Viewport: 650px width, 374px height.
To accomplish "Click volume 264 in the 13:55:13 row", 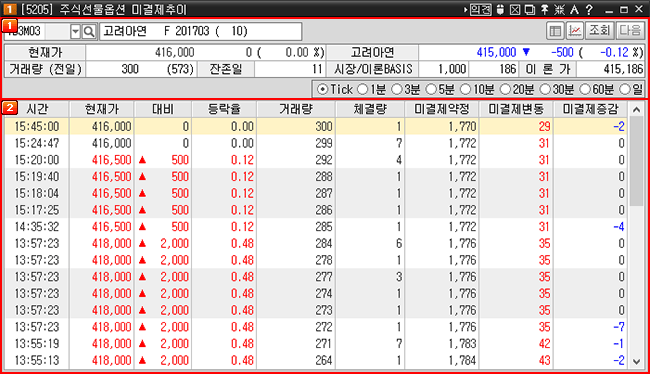I will [x=323, y=360].
